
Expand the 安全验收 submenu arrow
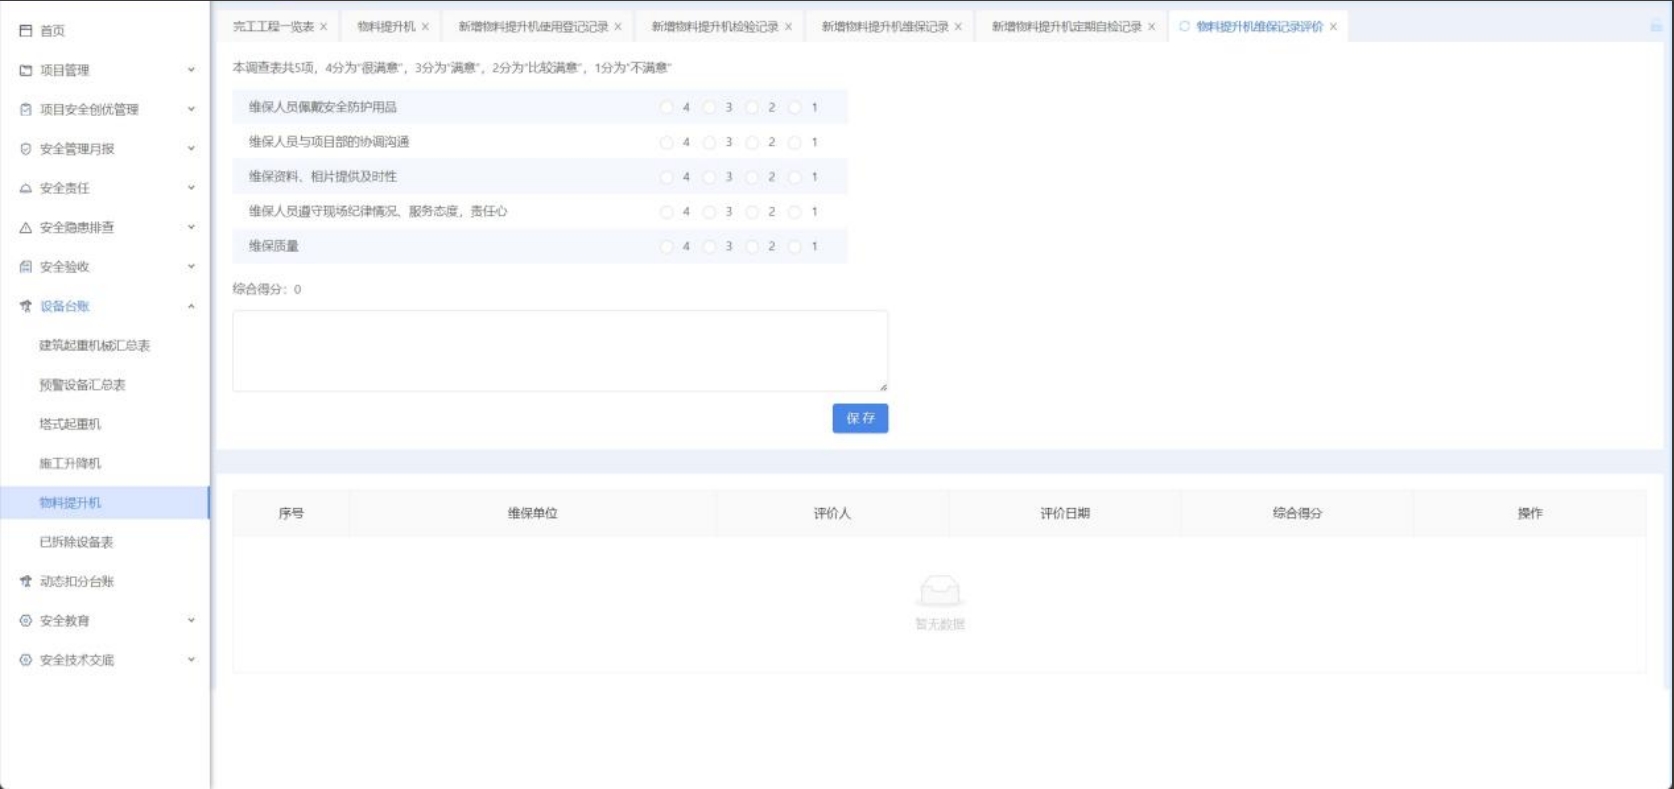click(x=191, y=267)
